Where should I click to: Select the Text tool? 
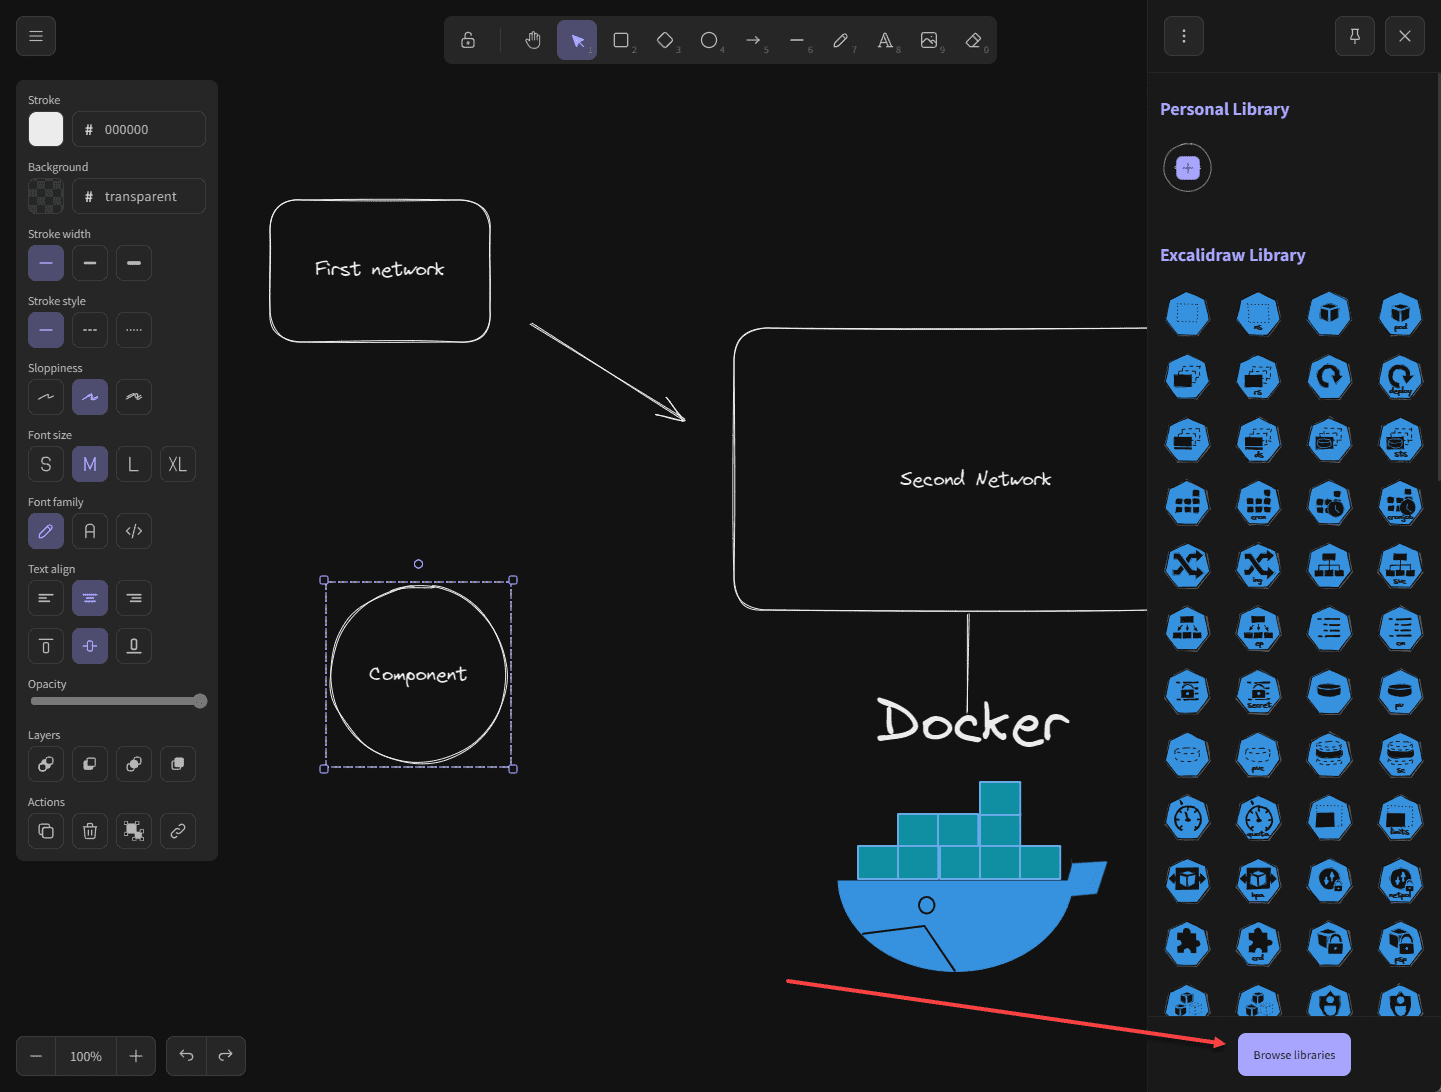point(885,40)
